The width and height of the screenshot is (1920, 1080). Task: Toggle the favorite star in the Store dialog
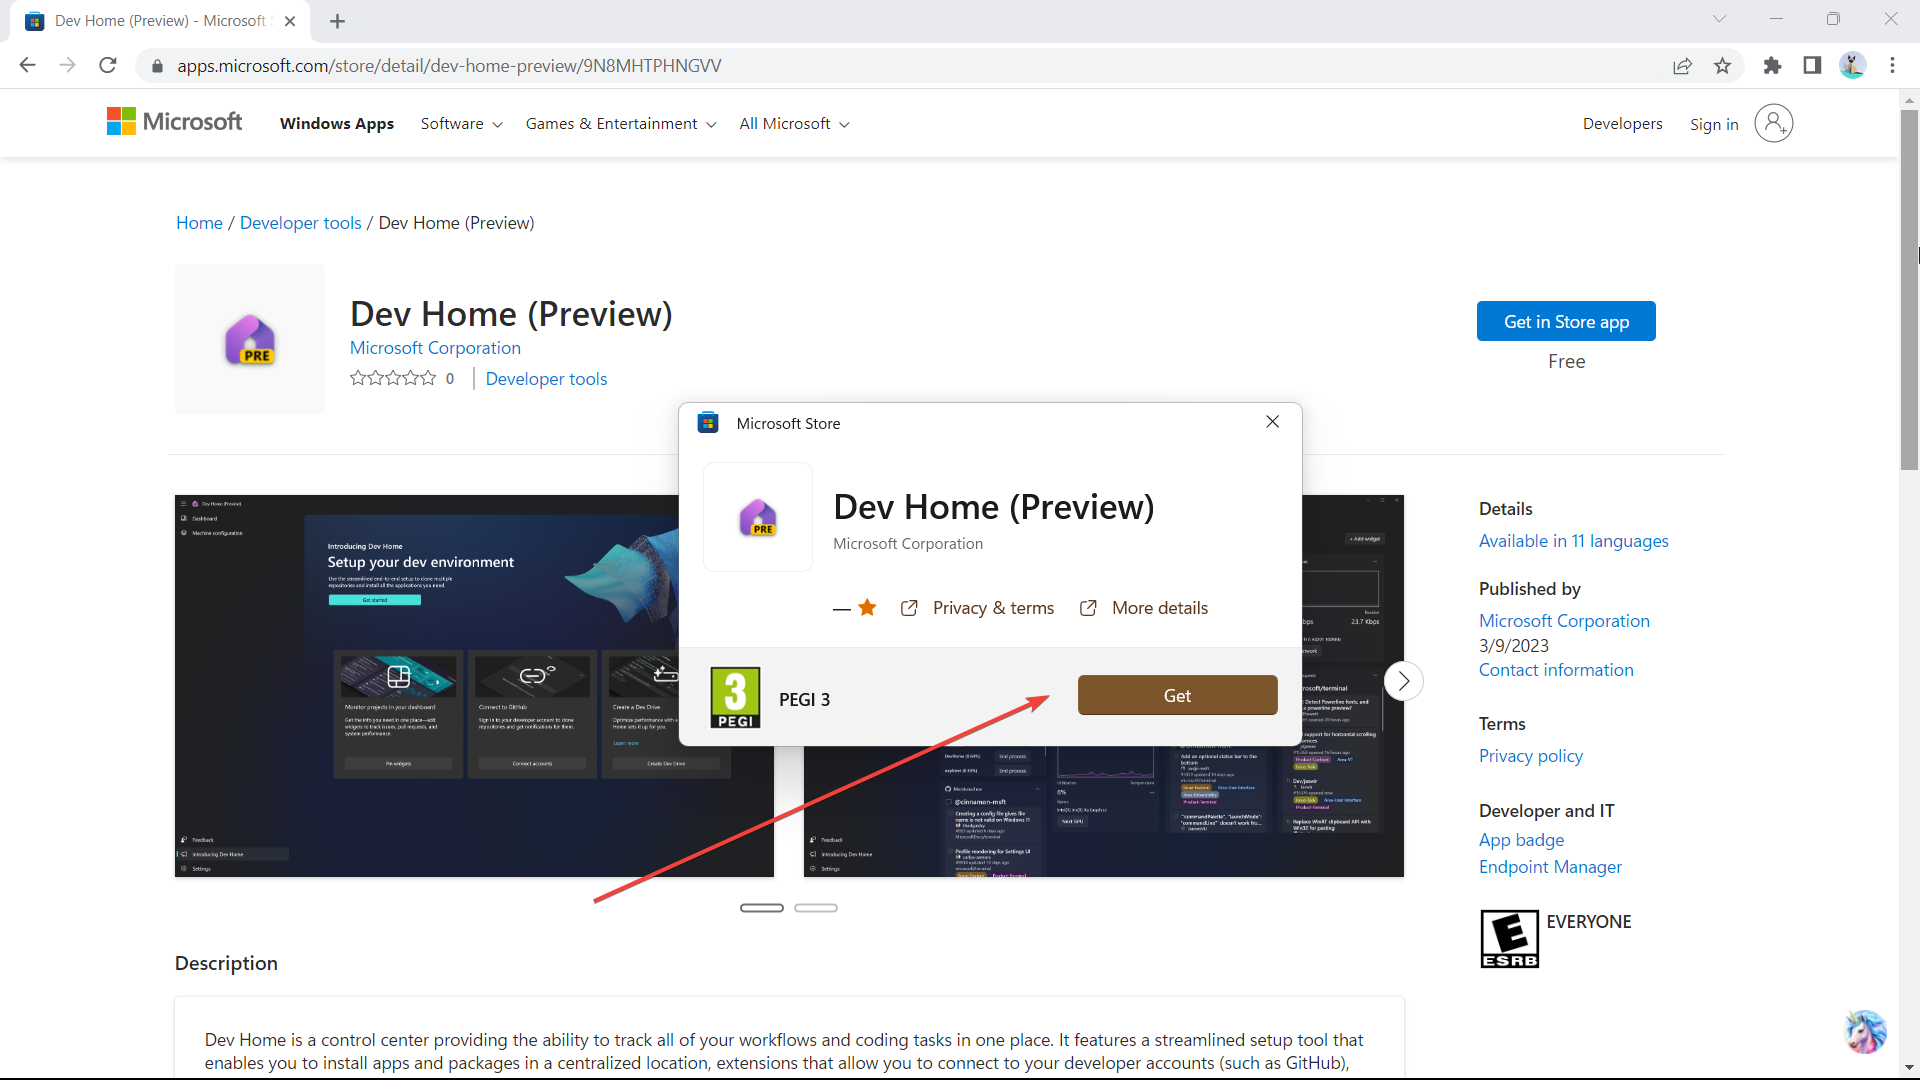[x=866, y=607]
